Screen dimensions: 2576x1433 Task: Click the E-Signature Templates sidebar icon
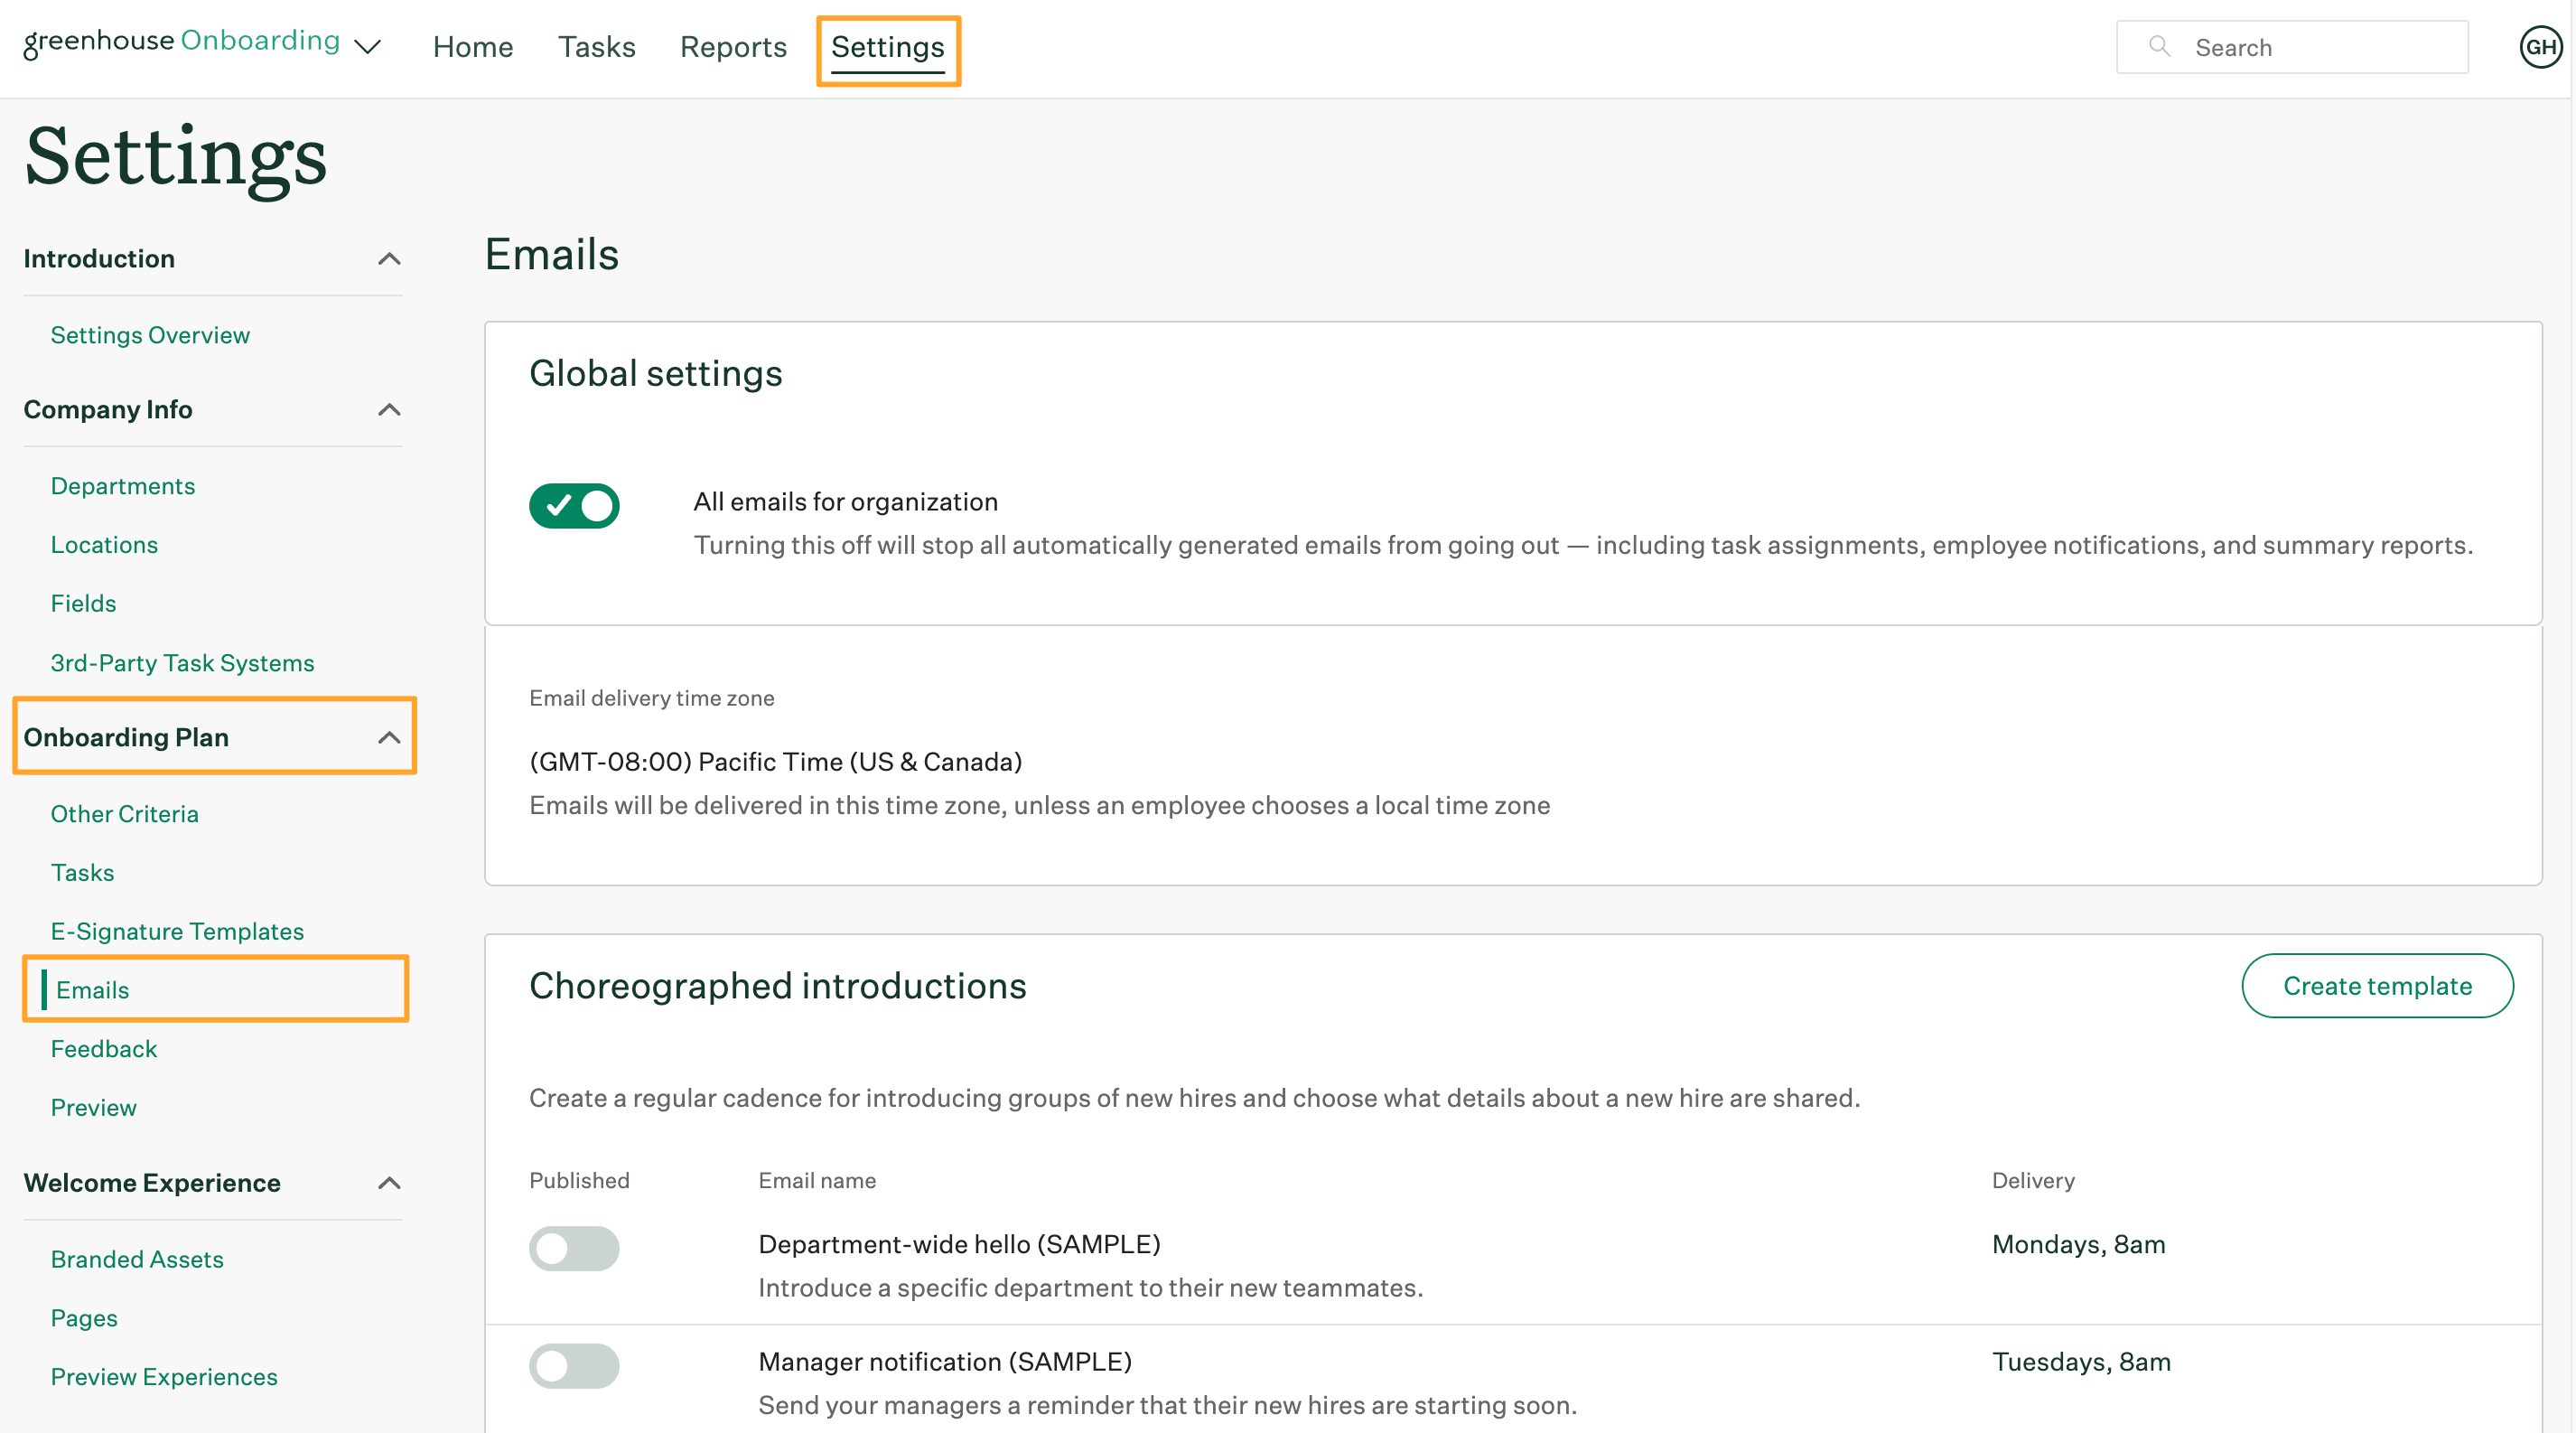tap(178, 928)
